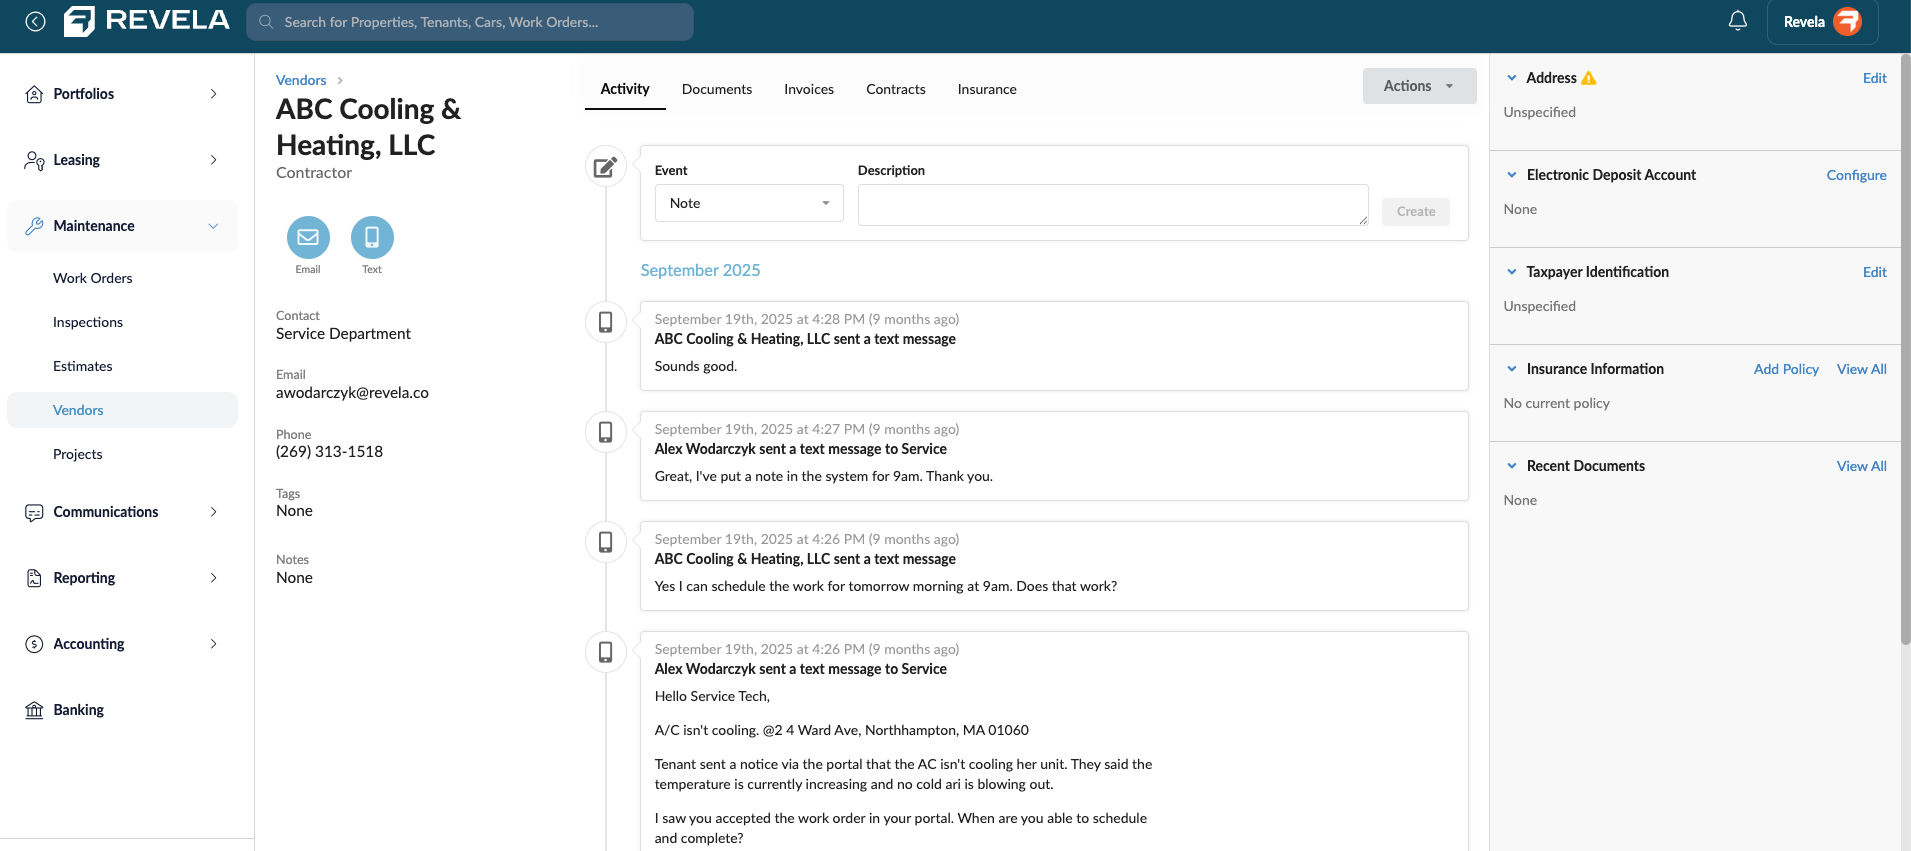Click vendor phone (269) 313-1518
The width and height of the screenshot is (1911, 851).
click(x=329, y=452)
